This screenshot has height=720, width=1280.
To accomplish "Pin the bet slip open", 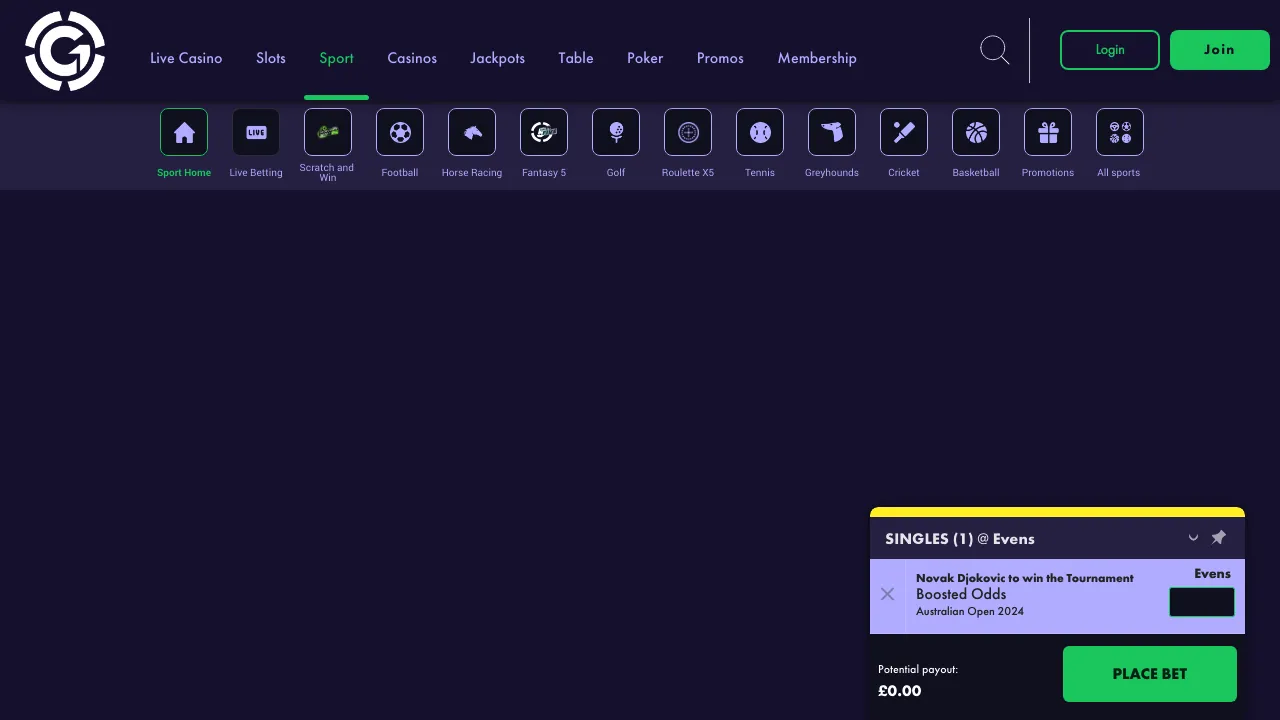I will [1219, 537].
